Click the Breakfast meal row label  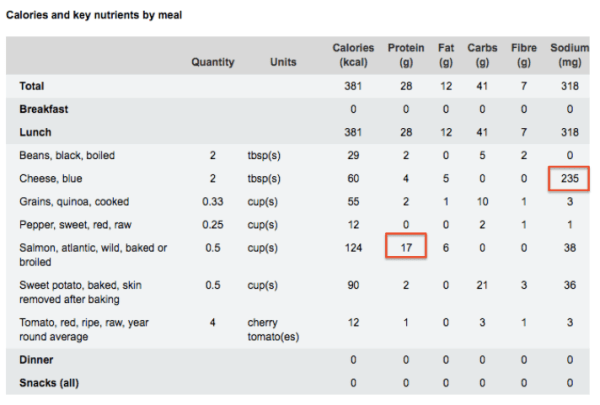pos(46,109)
